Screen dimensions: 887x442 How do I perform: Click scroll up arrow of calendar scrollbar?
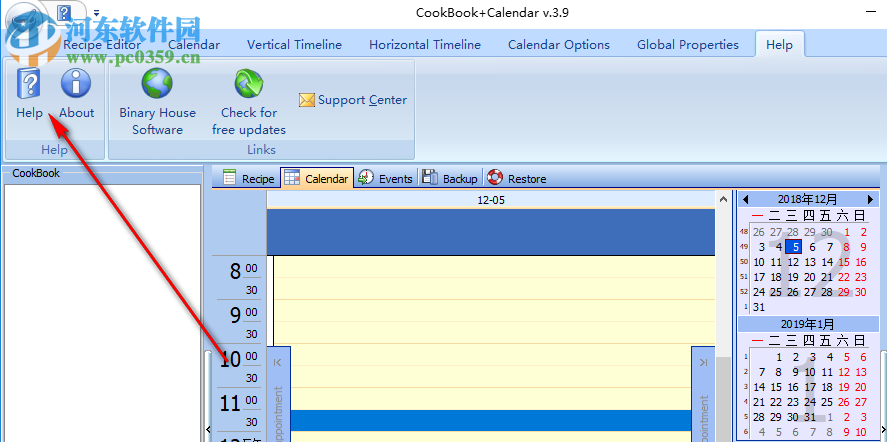[722, 199]
